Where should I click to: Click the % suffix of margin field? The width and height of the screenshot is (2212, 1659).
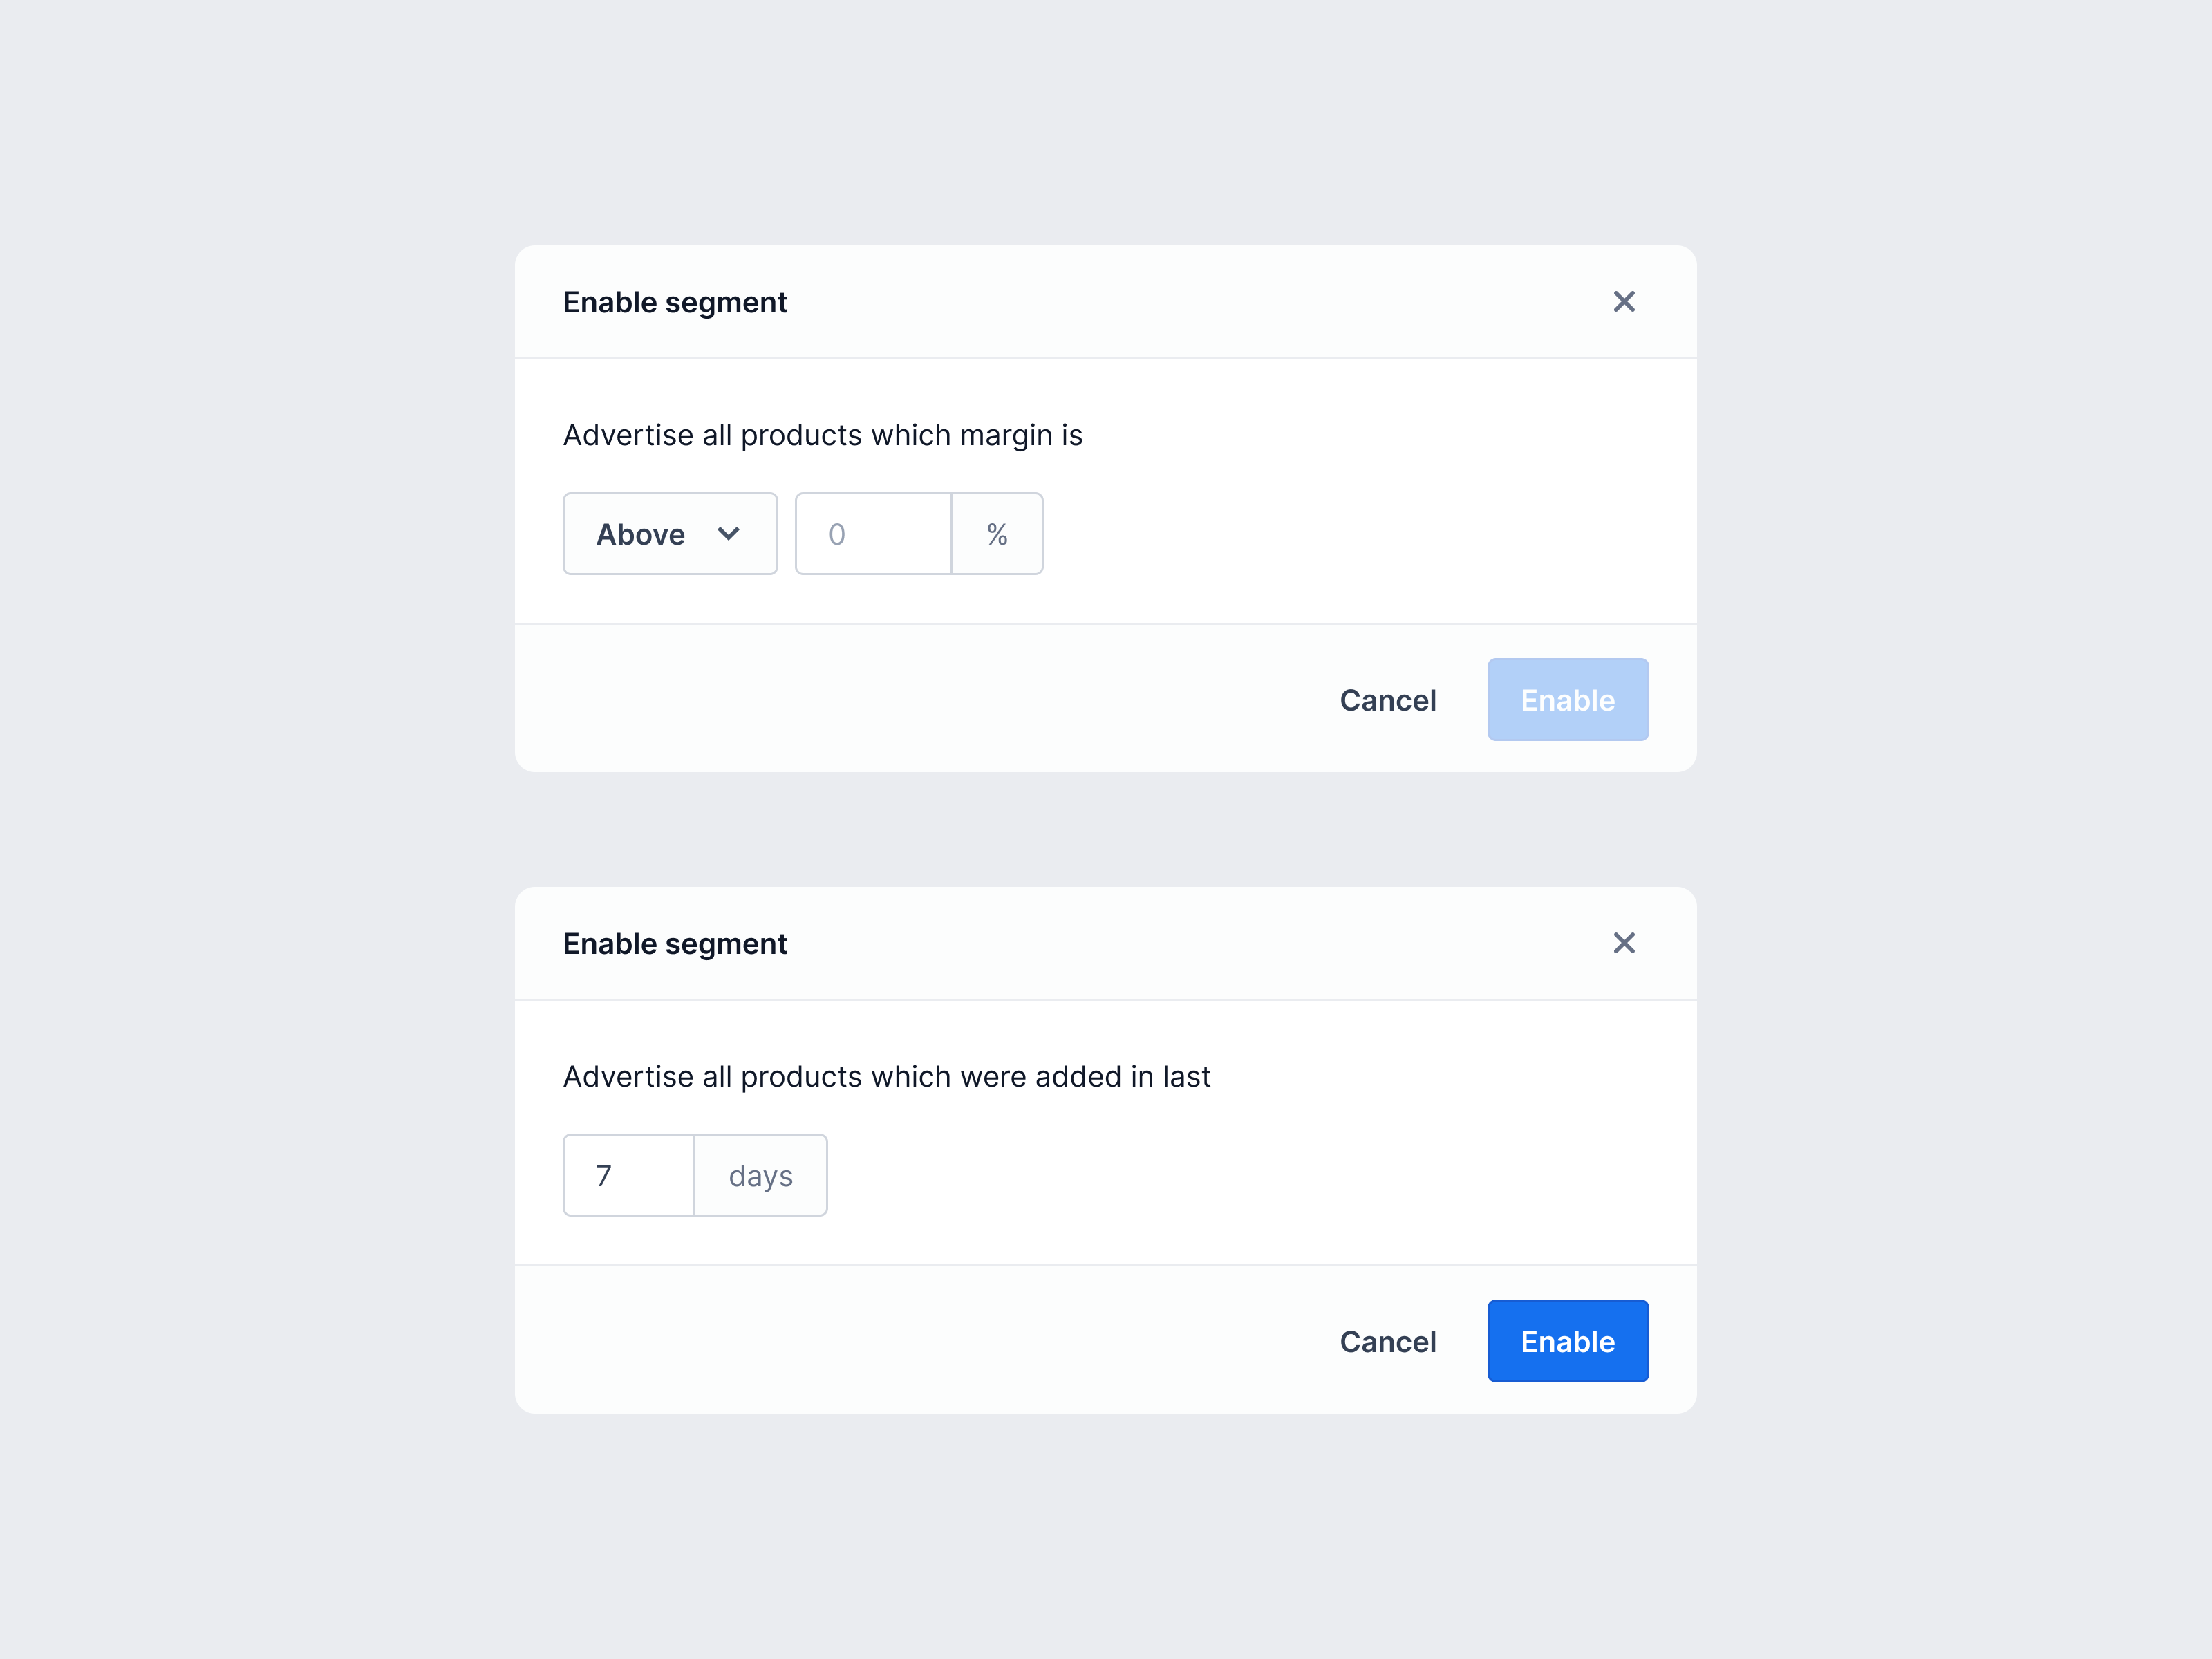(997, 534)
